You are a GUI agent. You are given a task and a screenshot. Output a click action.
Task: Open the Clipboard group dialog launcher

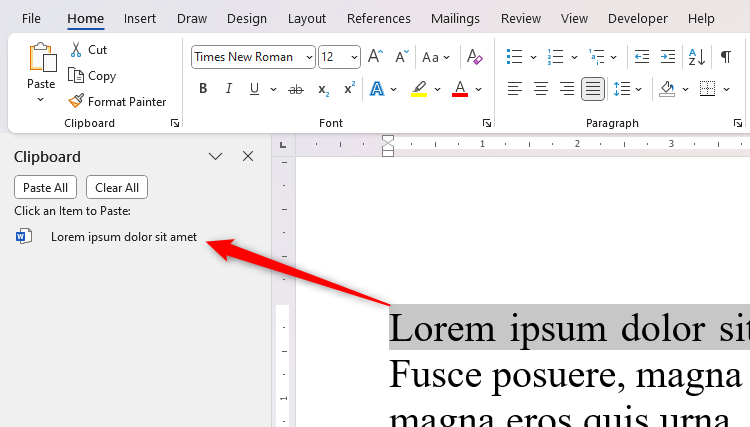click(175, 123)
